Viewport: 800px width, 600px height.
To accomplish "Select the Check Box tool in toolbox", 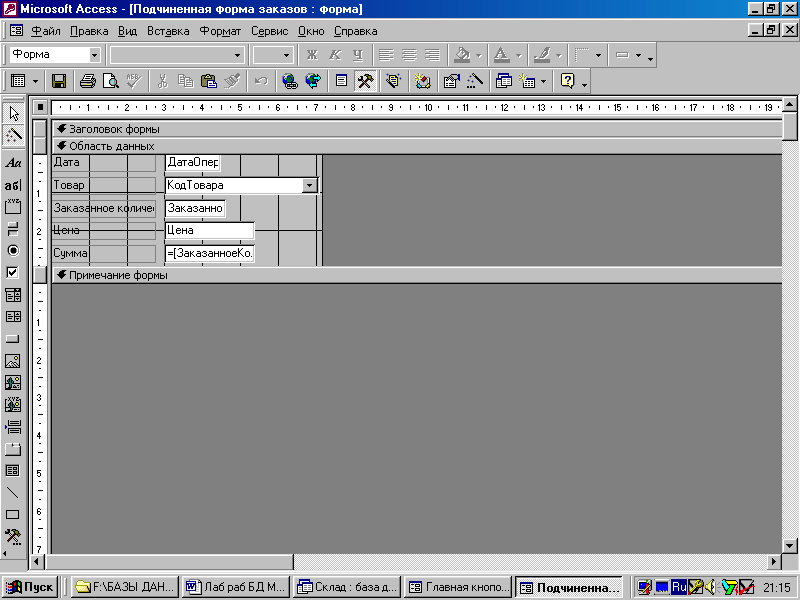I will (x=13, y=272).
